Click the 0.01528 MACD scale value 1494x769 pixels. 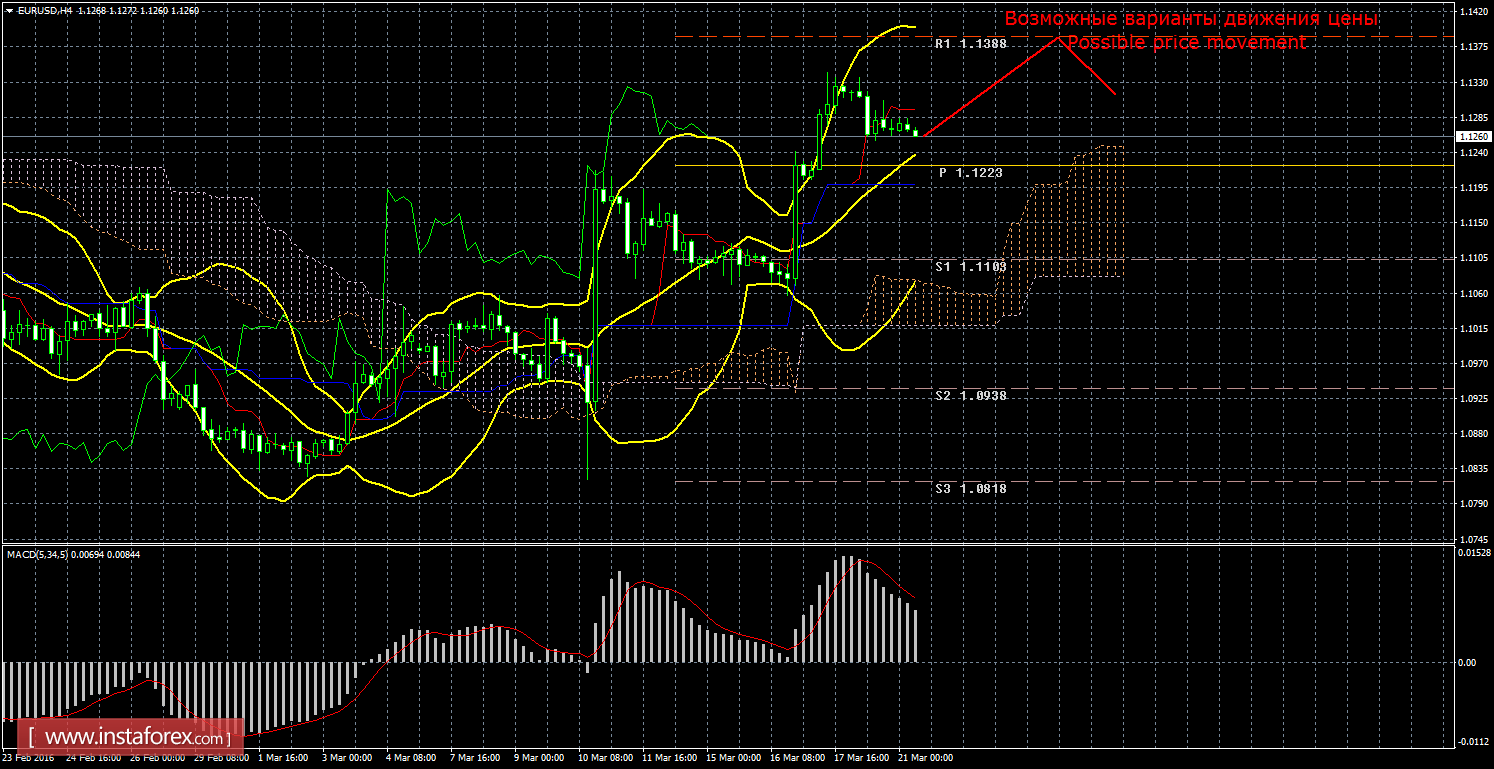1474,553
